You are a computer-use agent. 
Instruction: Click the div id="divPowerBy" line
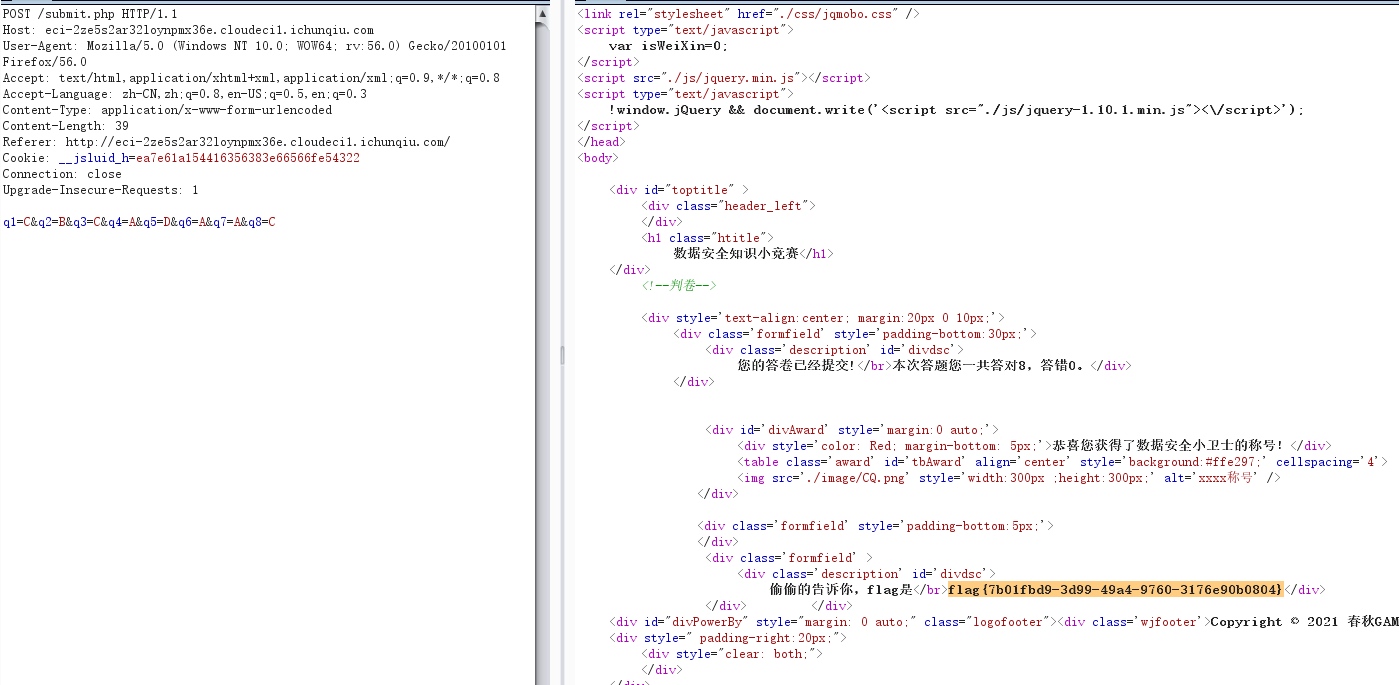tap(833, 622)
